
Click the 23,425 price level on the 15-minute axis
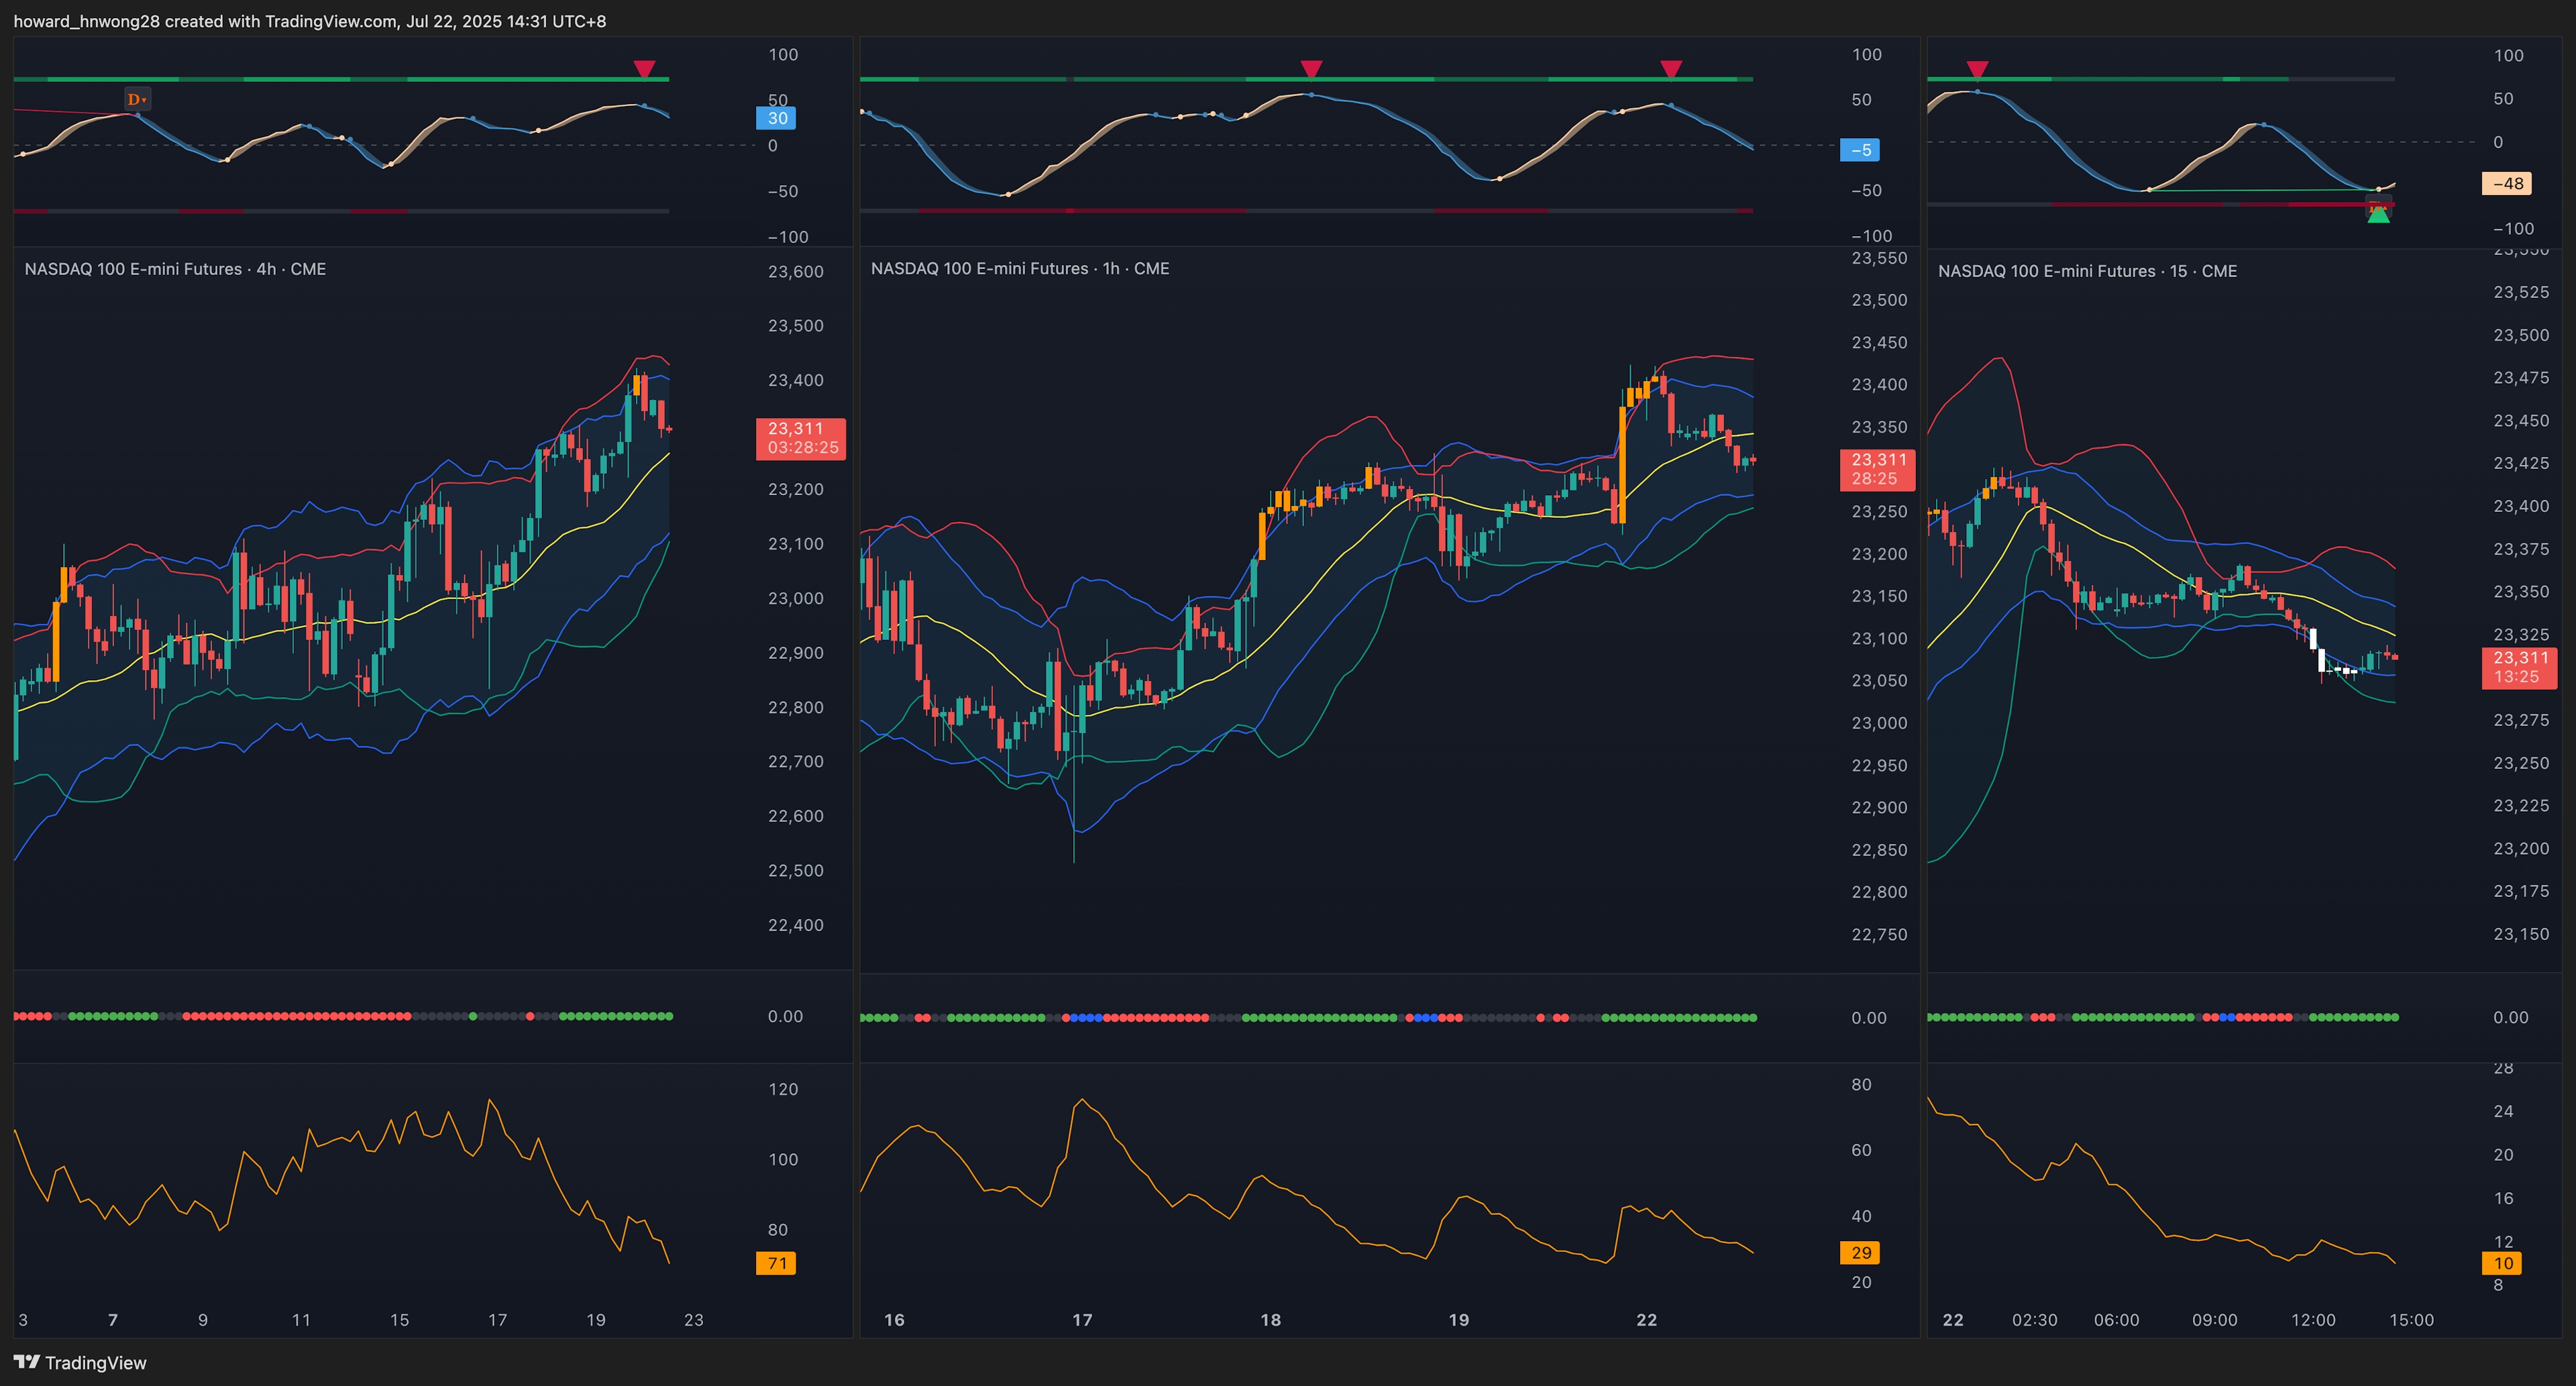click(x=2521, y=463)
